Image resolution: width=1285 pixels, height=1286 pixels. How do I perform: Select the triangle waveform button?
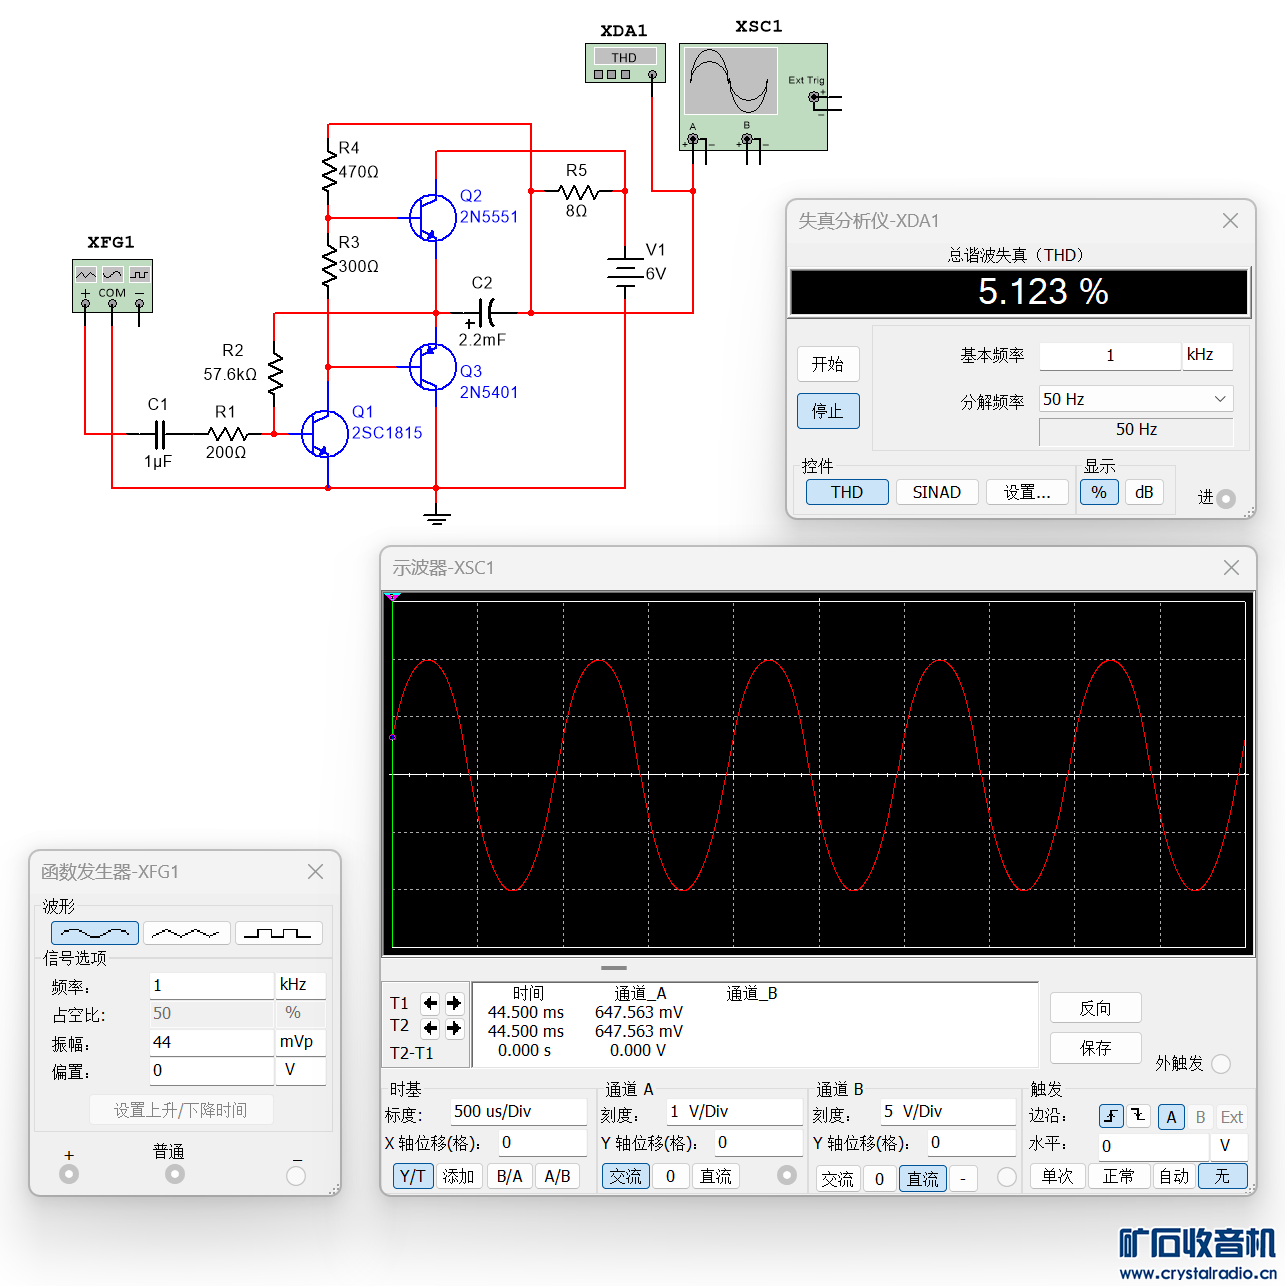pos(186,933)
